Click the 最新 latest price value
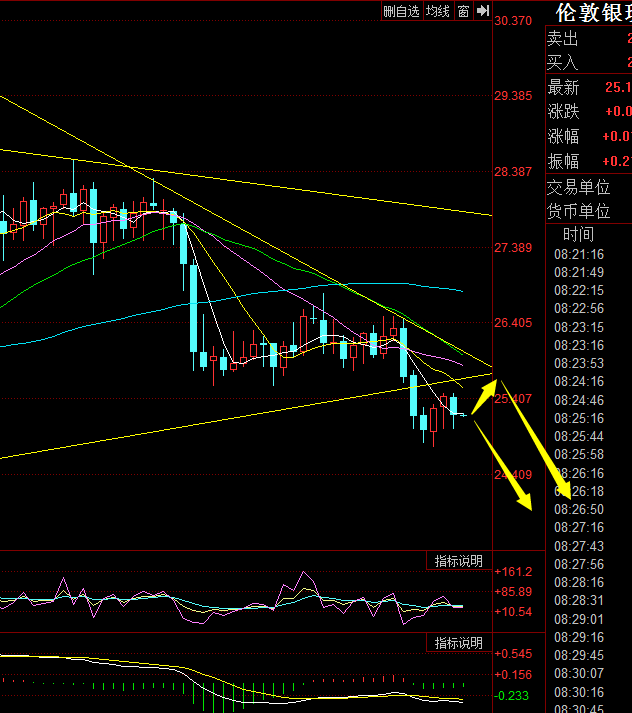This screenshot has height=713, width=632. [617, 87]
